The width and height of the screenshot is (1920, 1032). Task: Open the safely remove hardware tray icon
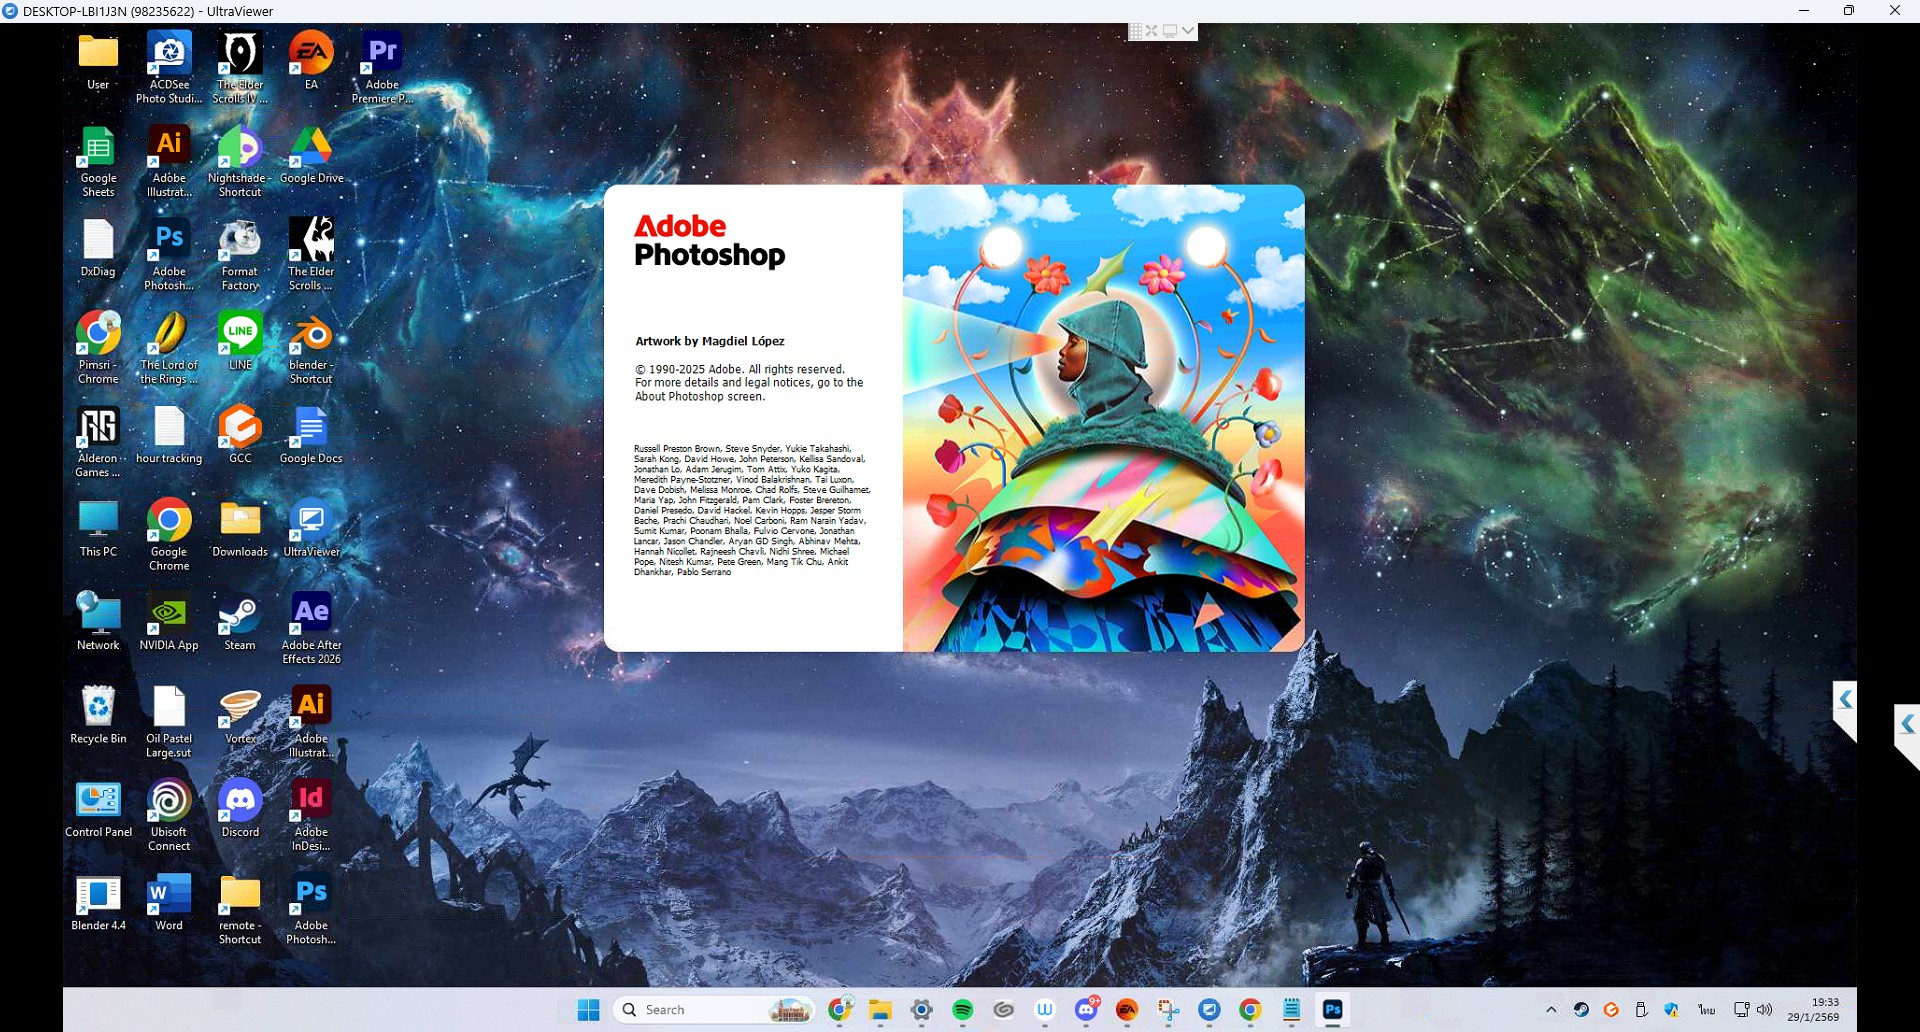(x=1641, y=1010)
